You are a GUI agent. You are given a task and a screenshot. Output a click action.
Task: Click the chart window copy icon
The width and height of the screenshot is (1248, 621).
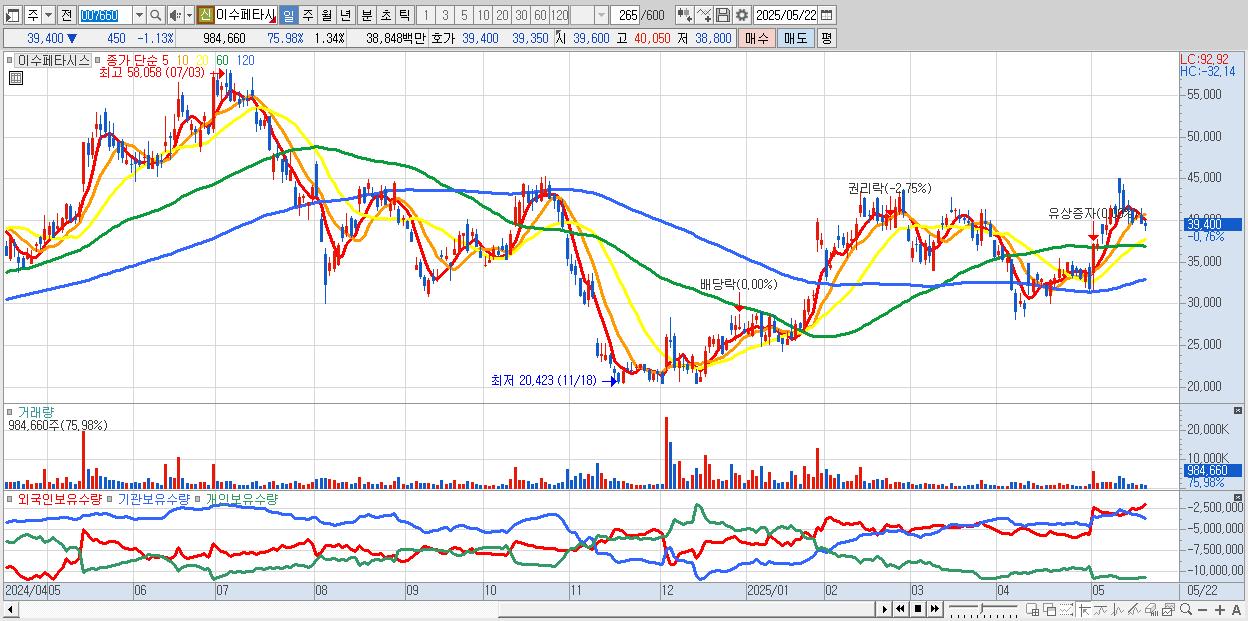1168,610
